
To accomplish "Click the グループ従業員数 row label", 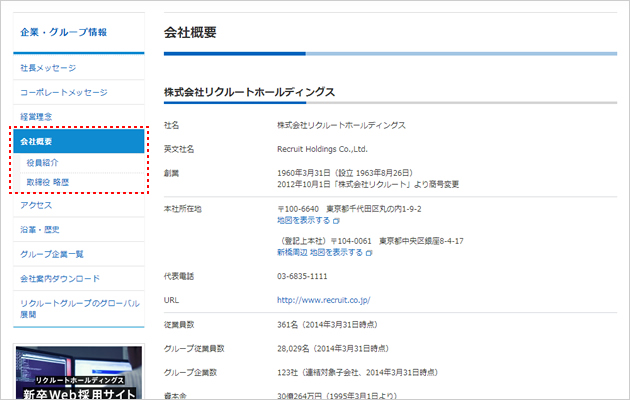I will click(194, 349).
